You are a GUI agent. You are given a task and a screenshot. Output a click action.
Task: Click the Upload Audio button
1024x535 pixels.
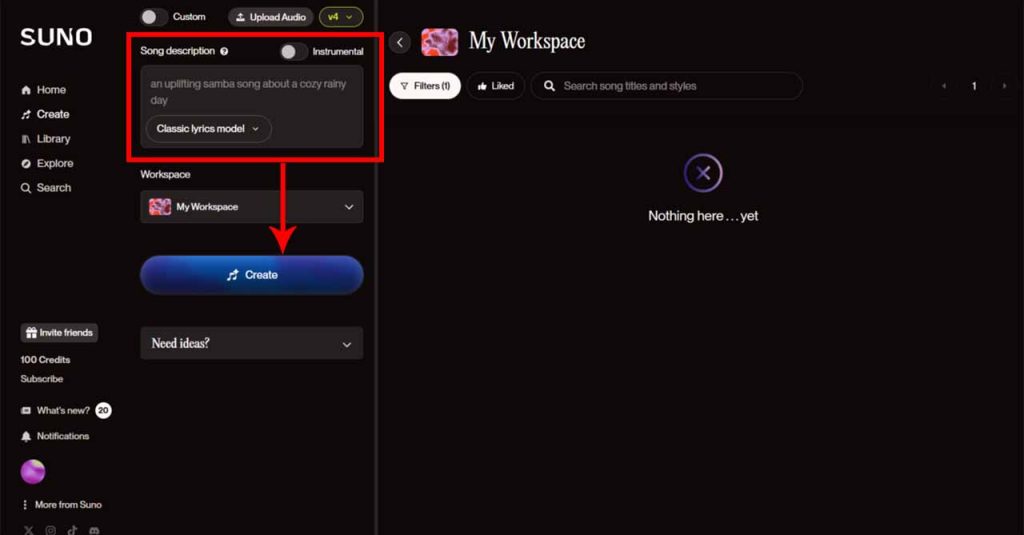tap(270, 17)
